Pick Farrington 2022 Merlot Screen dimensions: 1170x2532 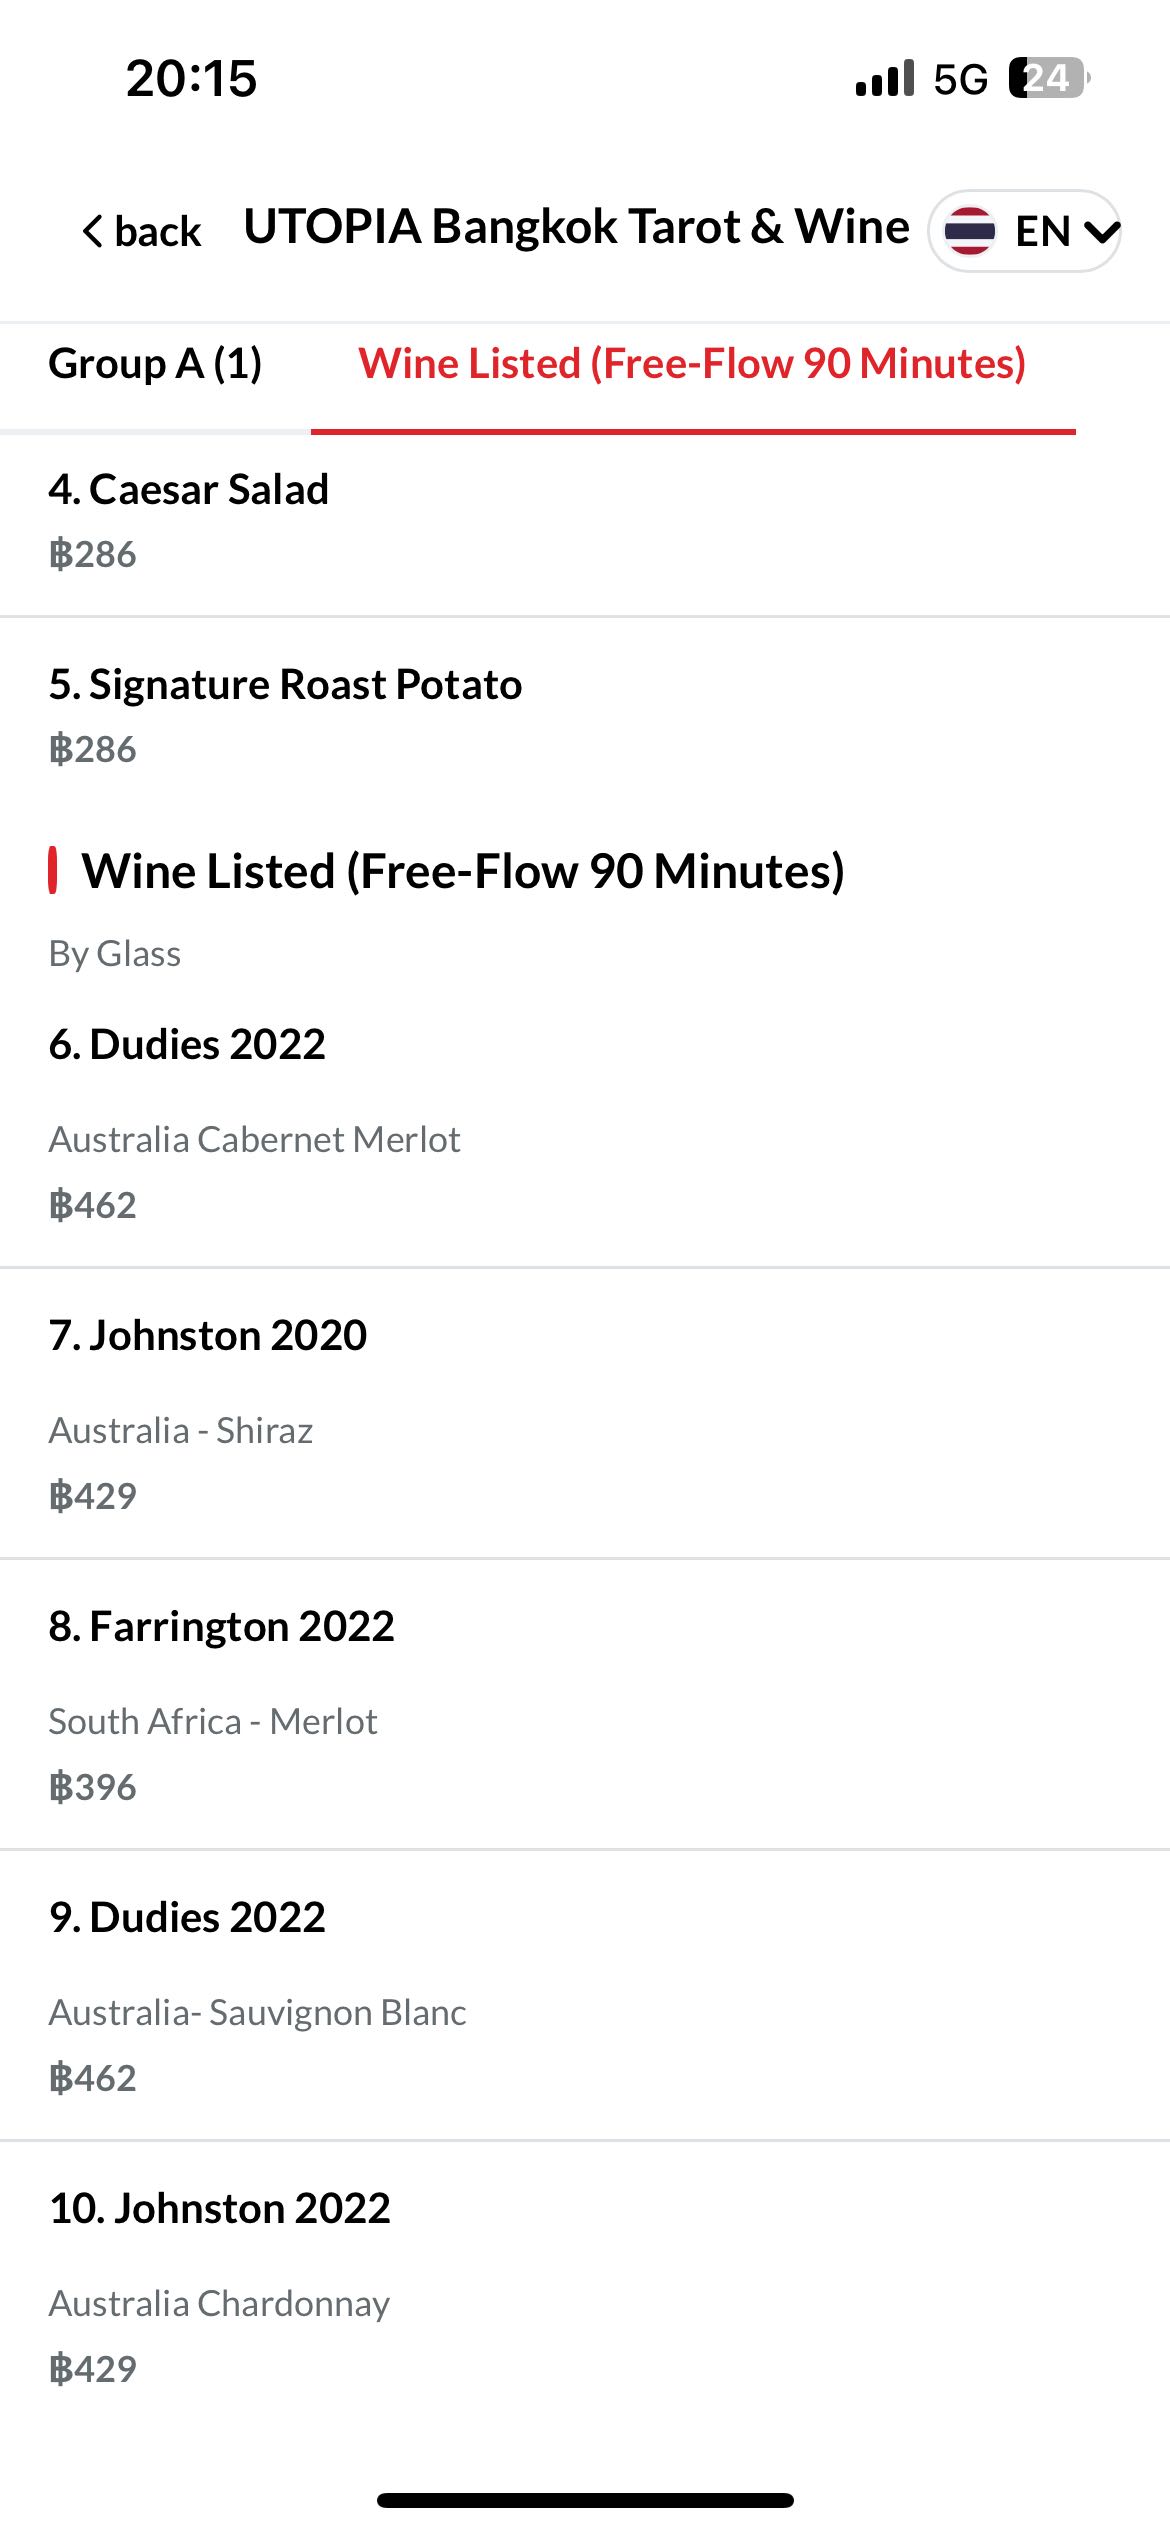point(221,1627)
